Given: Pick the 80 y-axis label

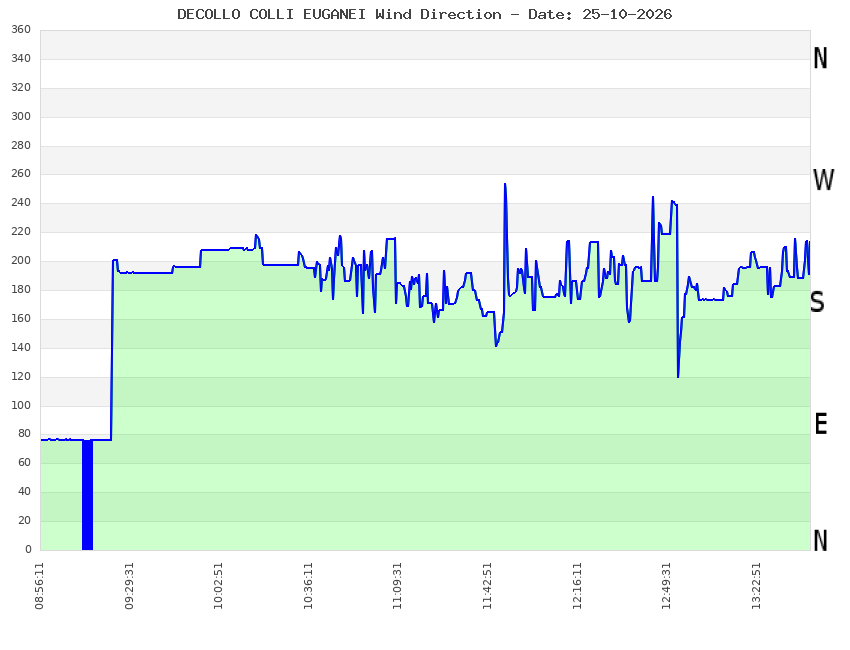Looking at the screenshot, I should pyautogui.click(x=24, y=433).
